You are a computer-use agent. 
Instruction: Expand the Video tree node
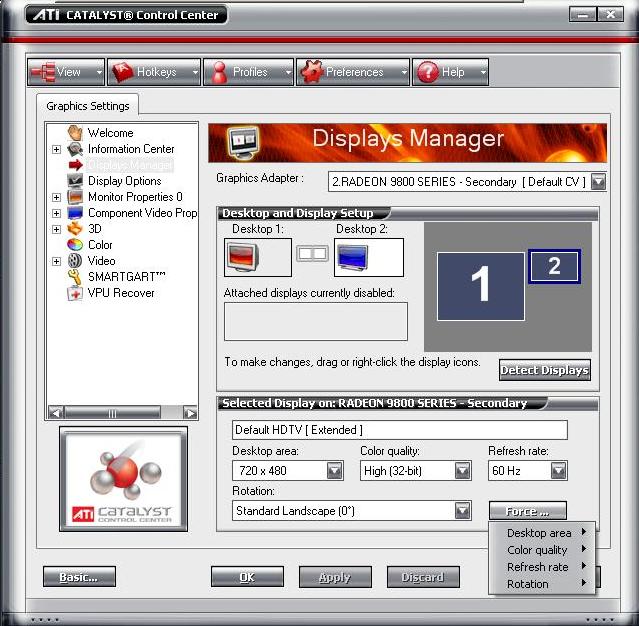click(x=57, y=261)
